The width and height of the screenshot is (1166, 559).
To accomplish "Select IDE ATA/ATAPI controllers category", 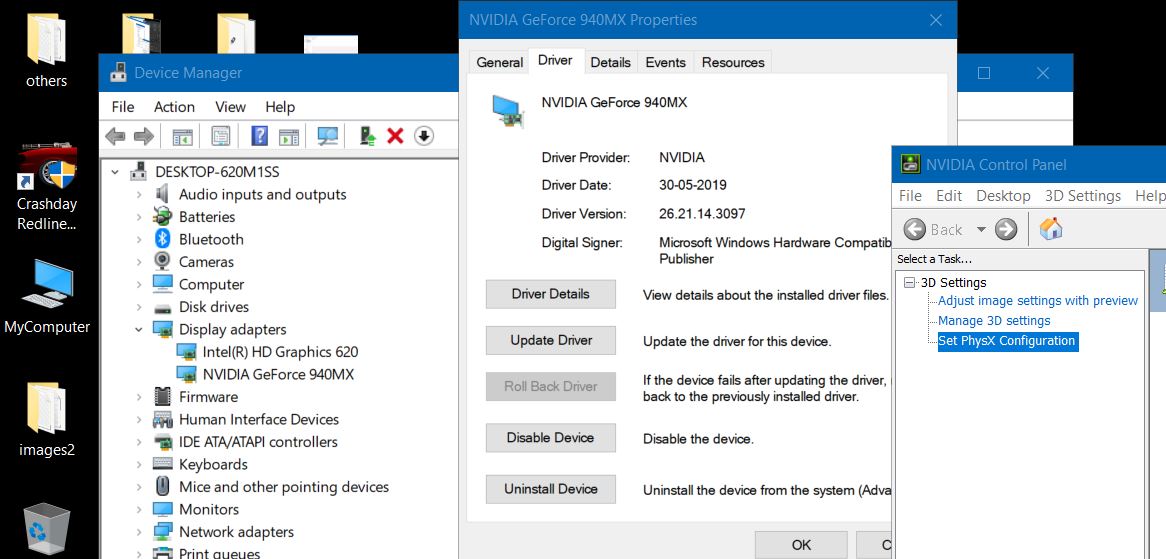I will click(x=258, y=442).
